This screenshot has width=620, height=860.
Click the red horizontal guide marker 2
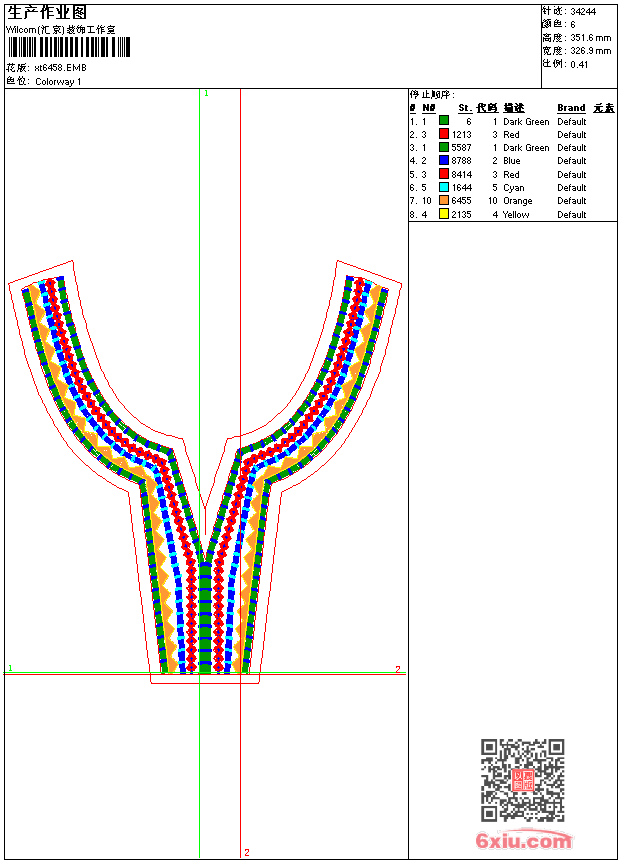(398, 669)
